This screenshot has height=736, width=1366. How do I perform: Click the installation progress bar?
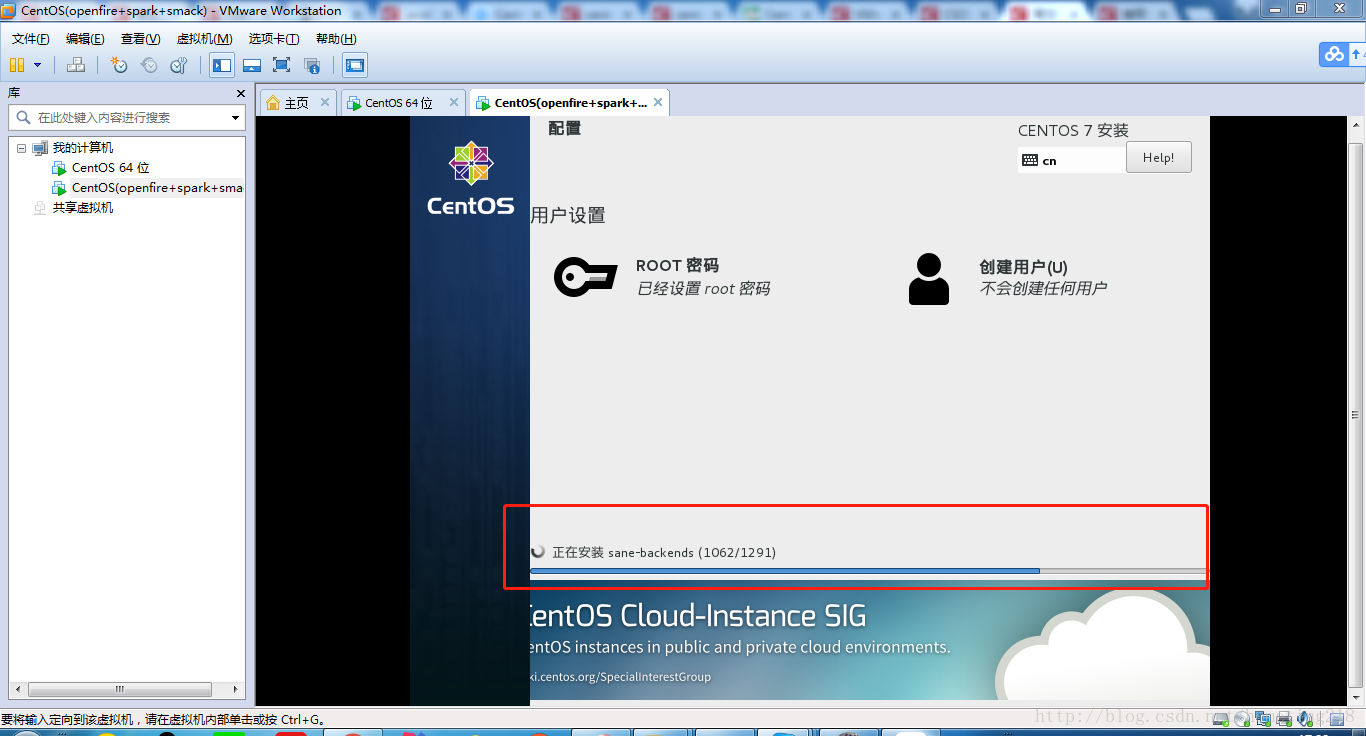point(868,571)
